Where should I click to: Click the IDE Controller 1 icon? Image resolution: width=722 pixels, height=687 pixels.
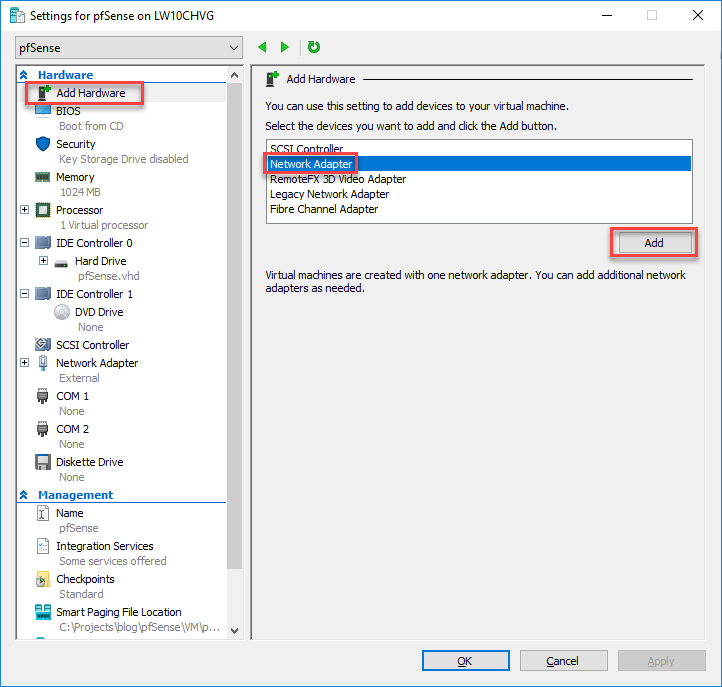pos(43,294)
